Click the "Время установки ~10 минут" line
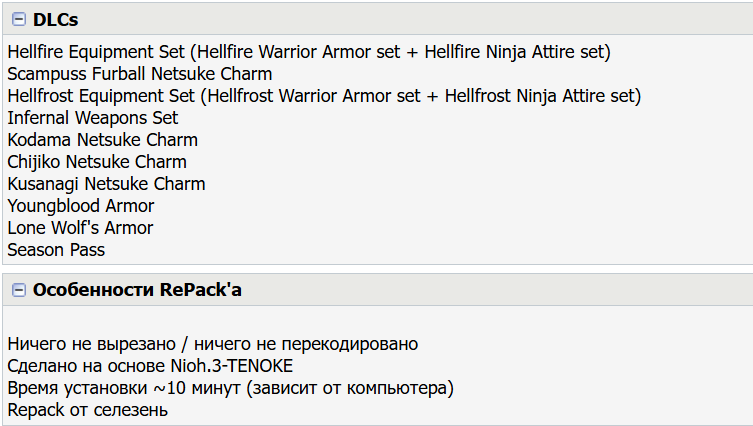 tap(230, 388)
